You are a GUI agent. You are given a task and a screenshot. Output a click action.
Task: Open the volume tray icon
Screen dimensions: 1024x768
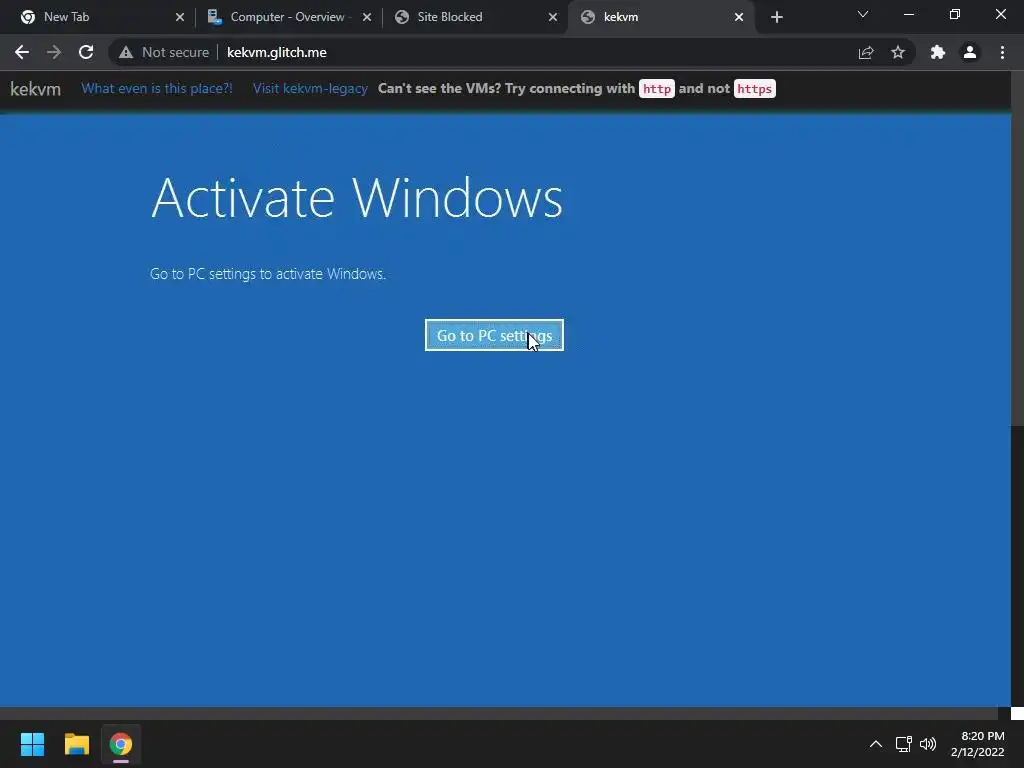point(928,744)
